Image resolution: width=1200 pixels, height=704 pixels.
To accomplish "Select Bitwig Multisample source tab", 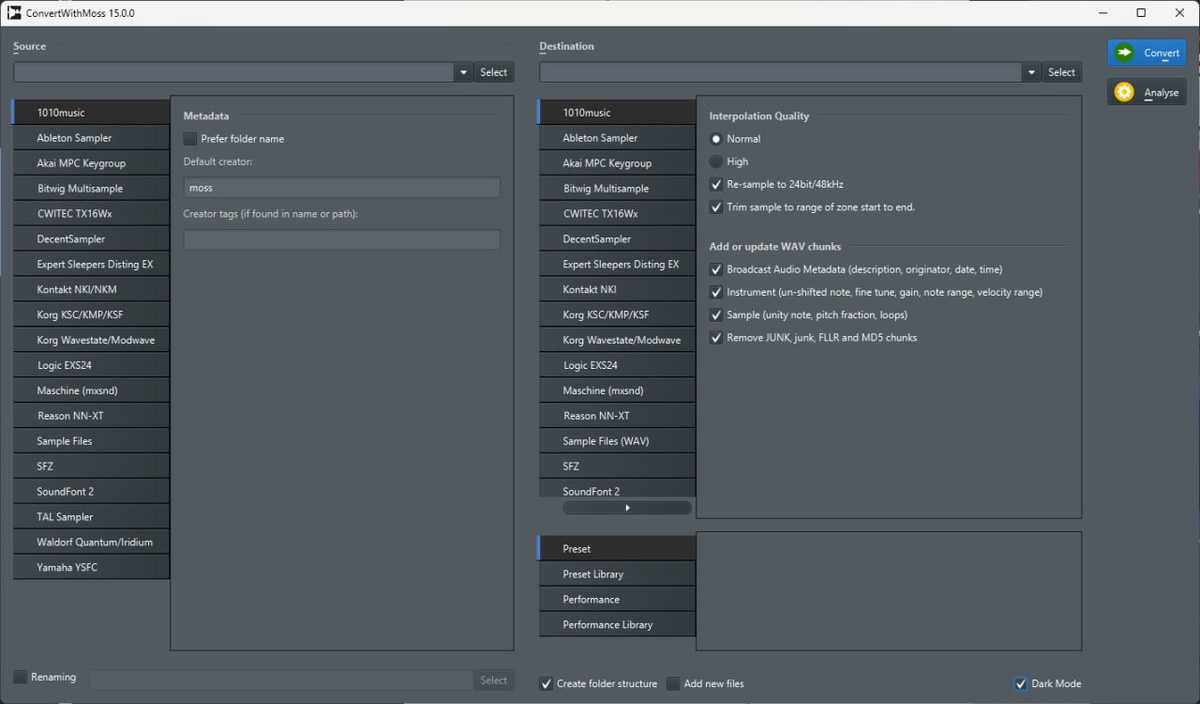I will [92, 188].
